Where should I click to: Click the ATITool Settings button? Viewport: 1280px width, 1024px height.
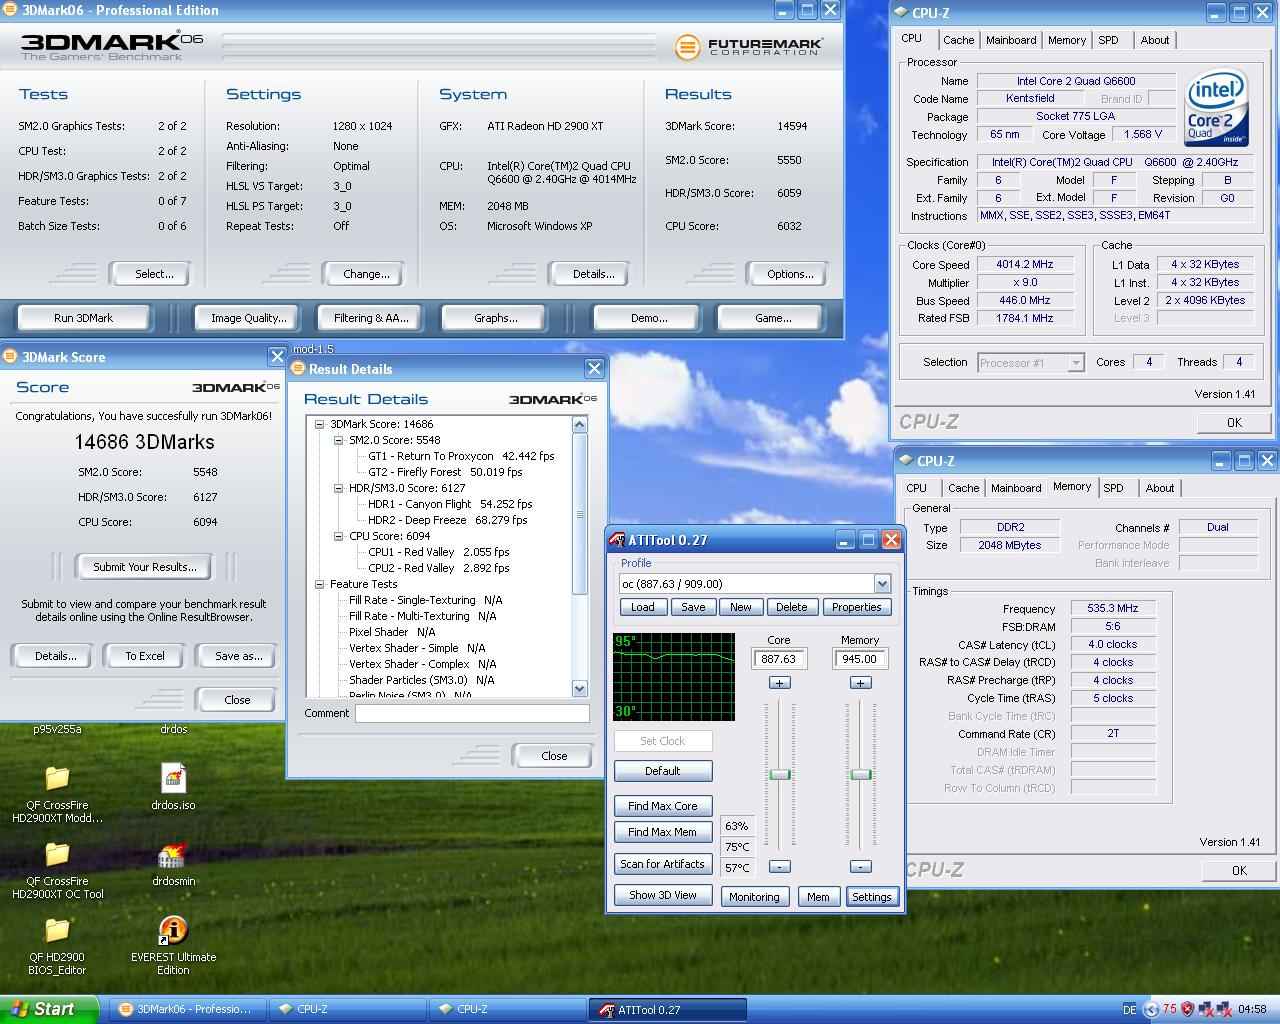pos(871,897)
